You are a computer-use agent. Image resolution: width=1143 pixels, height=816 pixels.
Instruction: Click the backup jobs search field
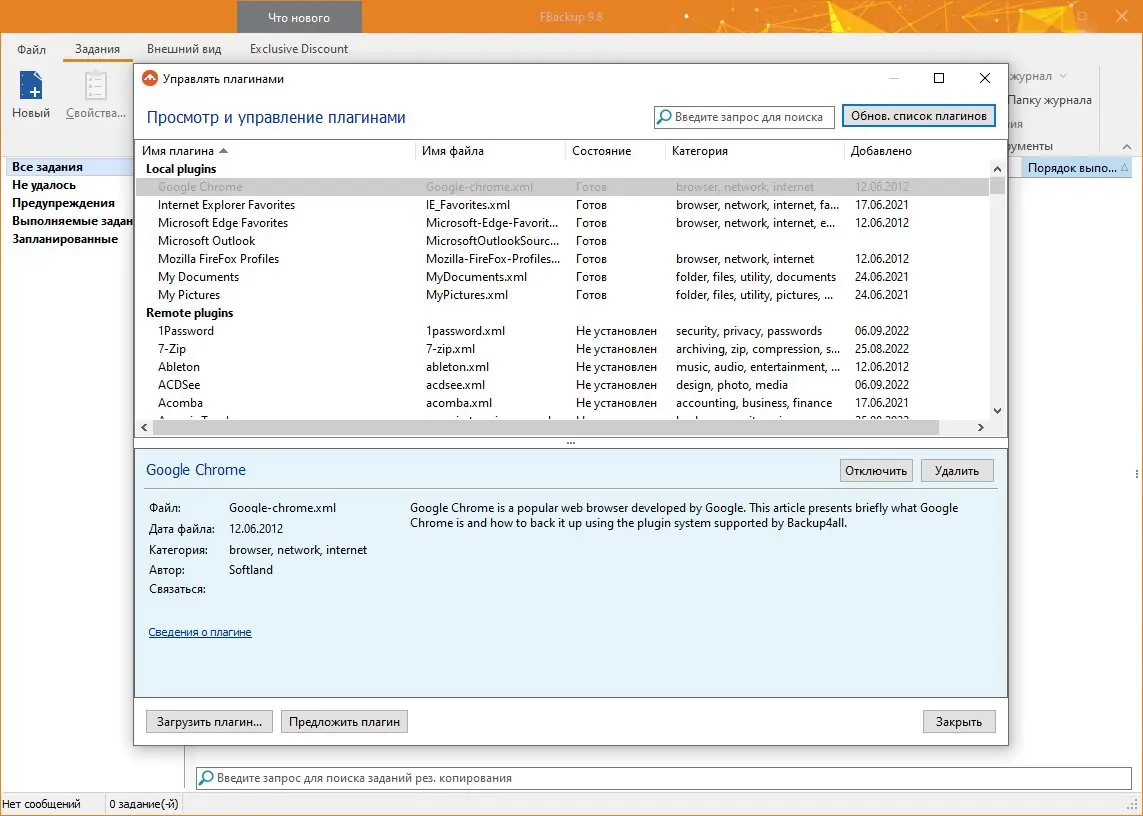[x=663, y=777]
